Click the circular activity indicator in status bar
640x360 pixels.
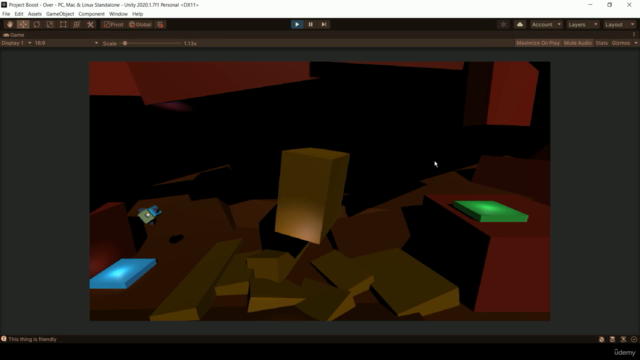pos(634,339)
